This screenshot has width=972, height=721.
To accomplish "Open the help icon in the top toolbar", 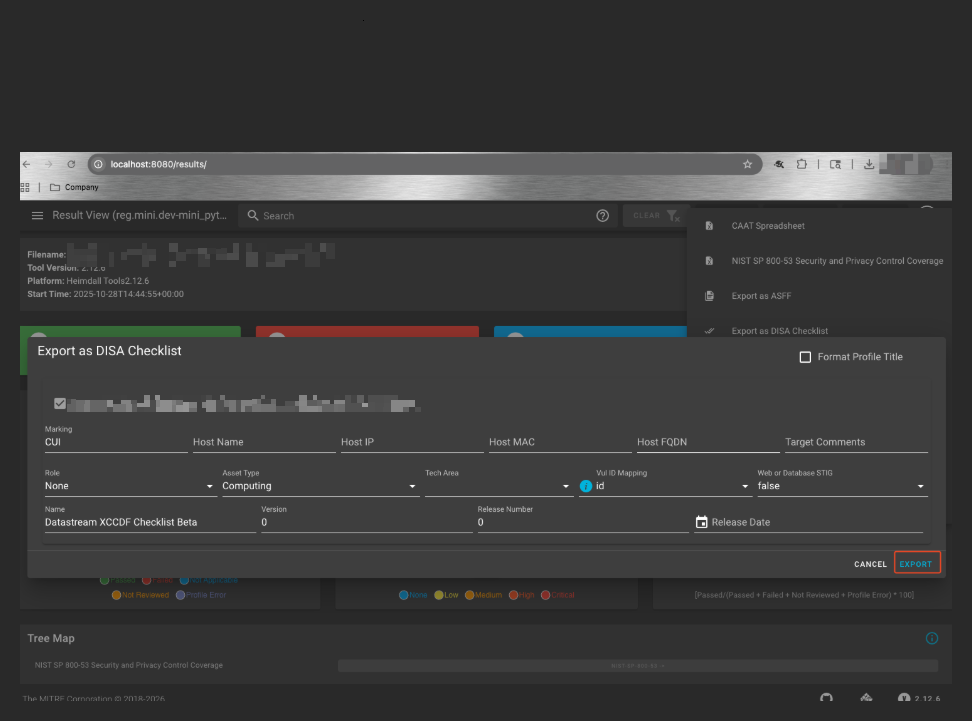I will click(x=602, y=215).
